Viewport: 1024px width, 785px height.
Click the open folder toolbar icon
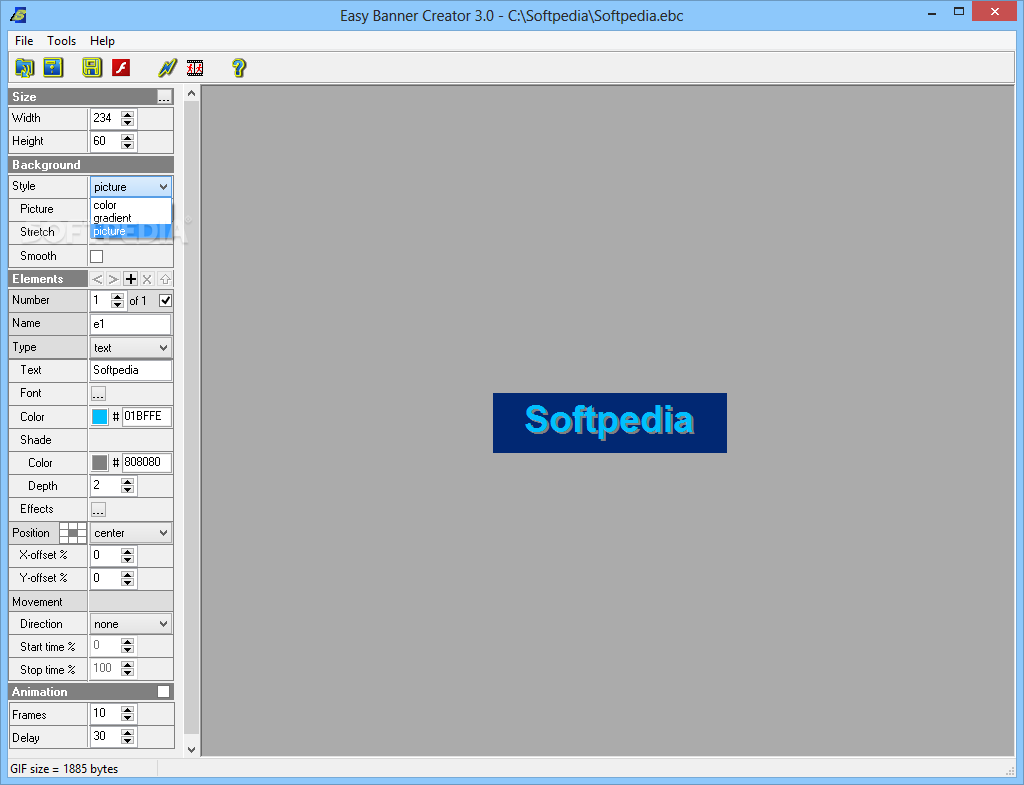(x=24, y=67)
